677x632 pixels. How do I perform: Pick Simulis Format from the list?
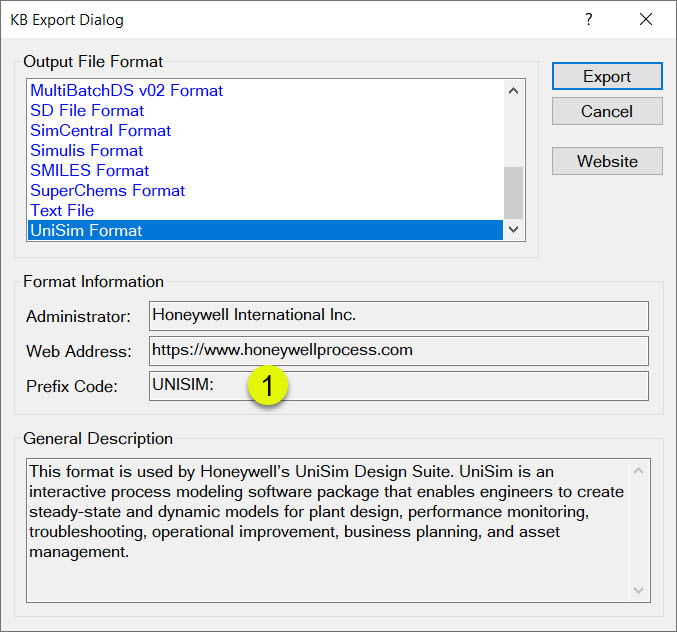point(87,150)
